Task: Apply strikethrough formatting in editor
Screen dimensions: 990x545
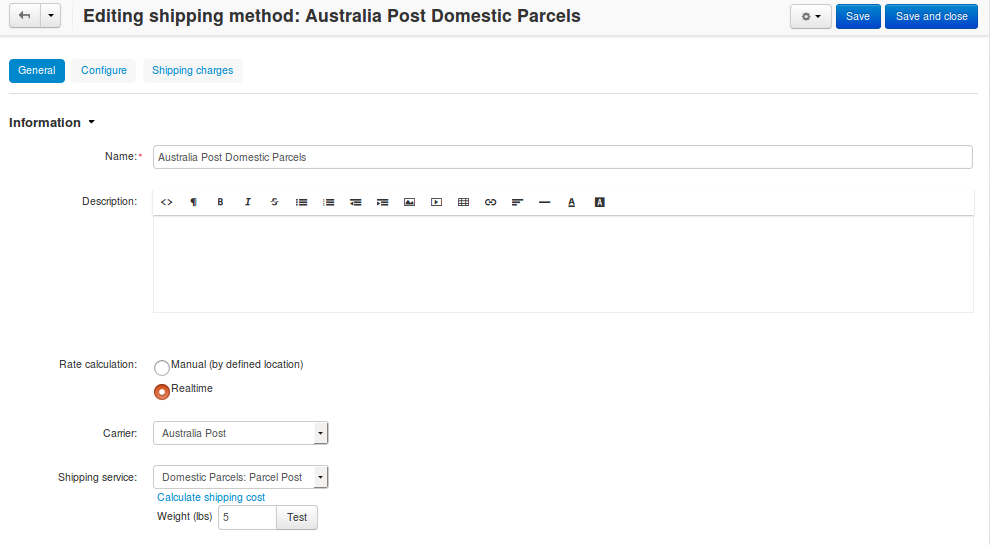Action: [x=275, y=202]
